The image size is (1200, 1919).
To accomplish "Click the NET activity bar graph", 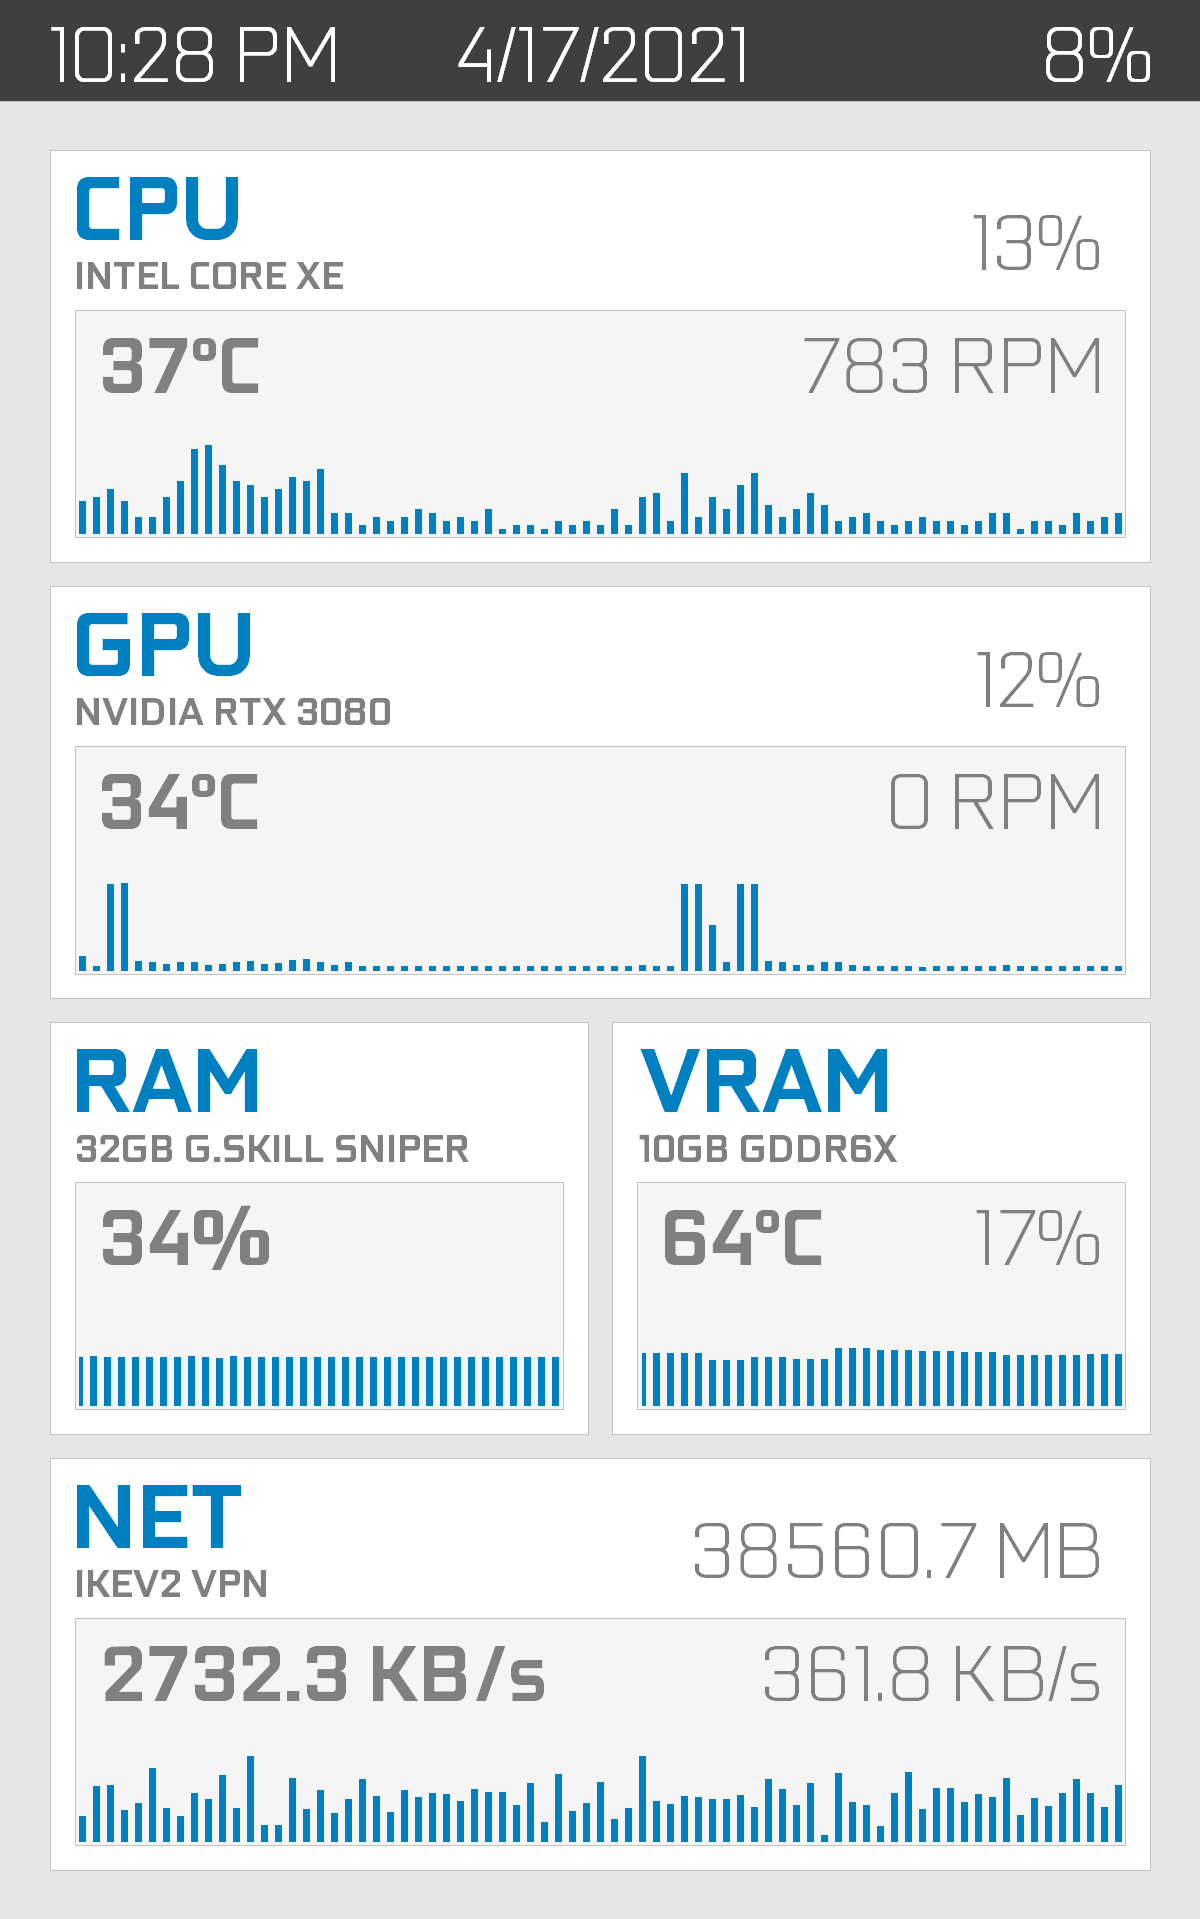I will [x=600, y=1800].
